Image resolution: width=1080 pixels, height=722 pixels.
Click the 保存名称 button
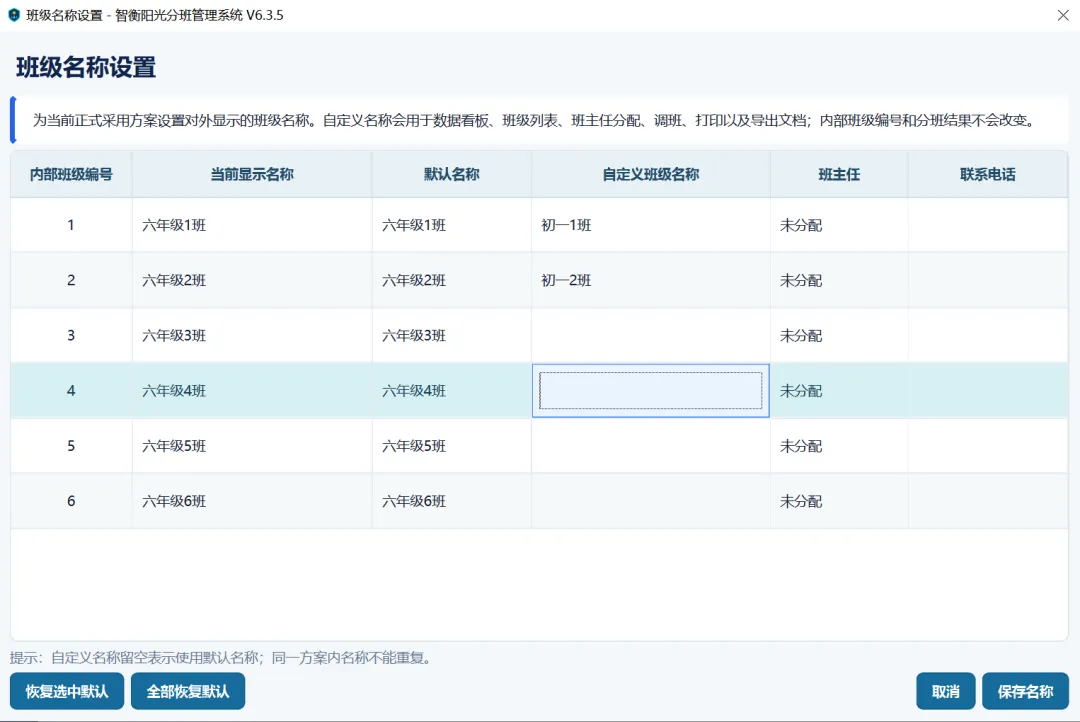click(x=1026, y=691)
